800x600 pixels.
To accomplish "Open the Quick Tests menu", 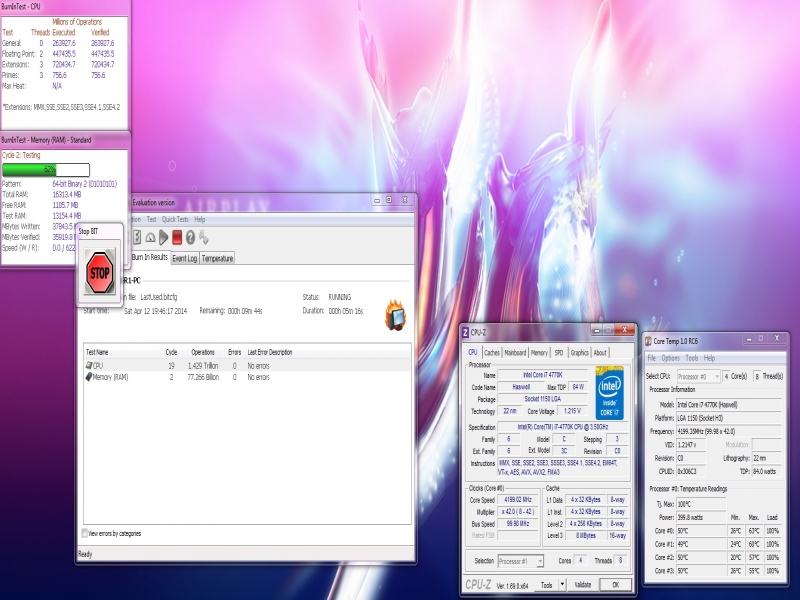I will (x=175, y=219).
